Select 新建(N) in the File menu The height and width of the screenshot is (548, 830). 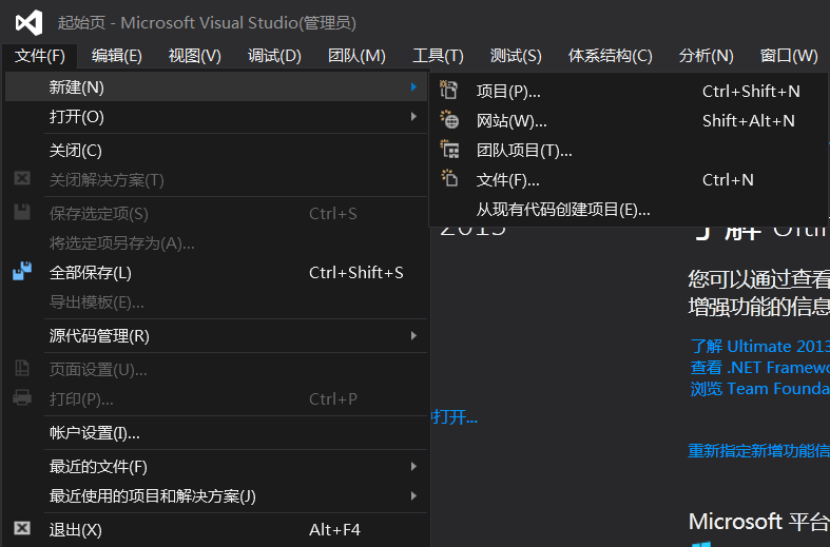click(216, 87)
